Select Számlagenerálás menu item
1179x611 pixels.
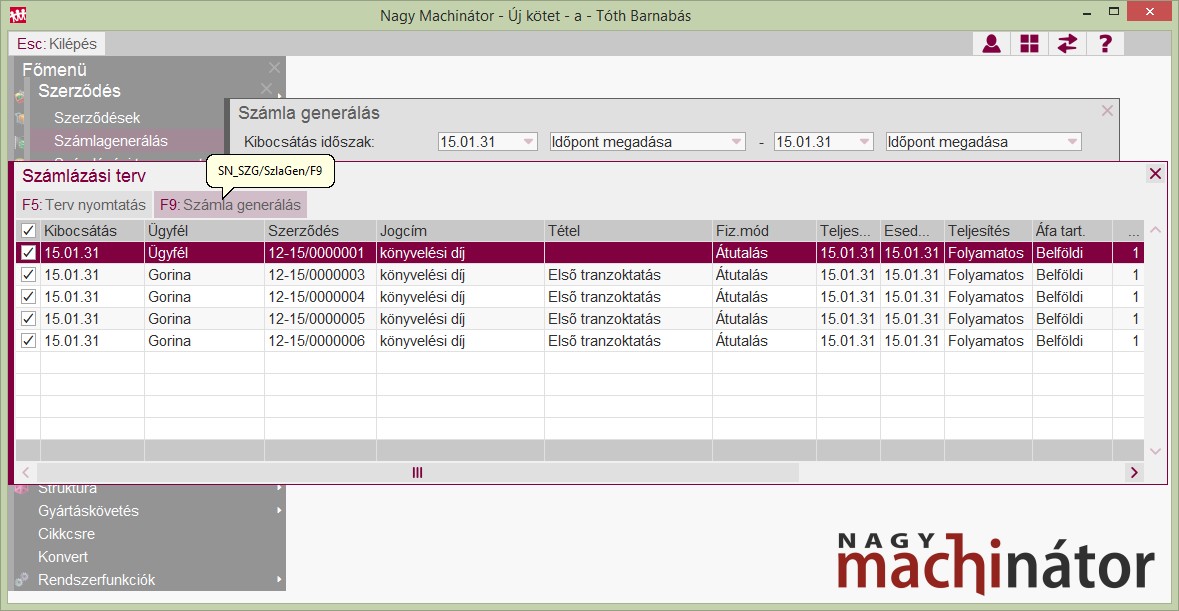pos(111,141)
